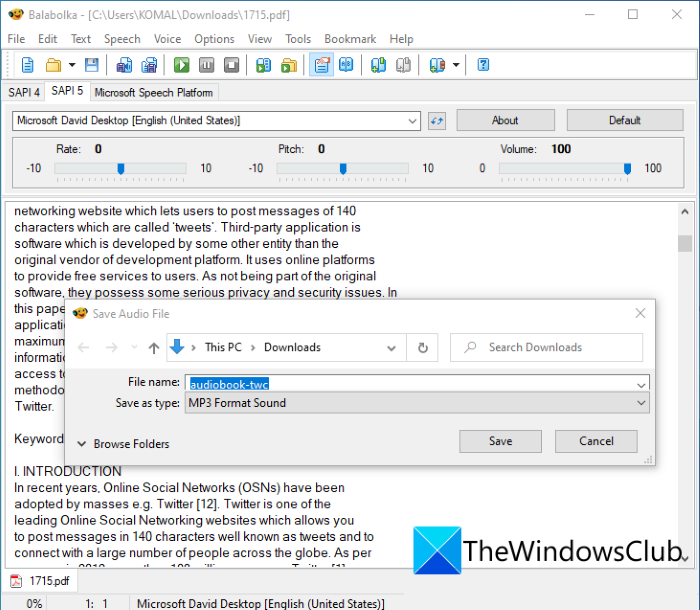The image size is (700, 610).
Task: Click the New document toolbar icon
Action: coord(28,65)
